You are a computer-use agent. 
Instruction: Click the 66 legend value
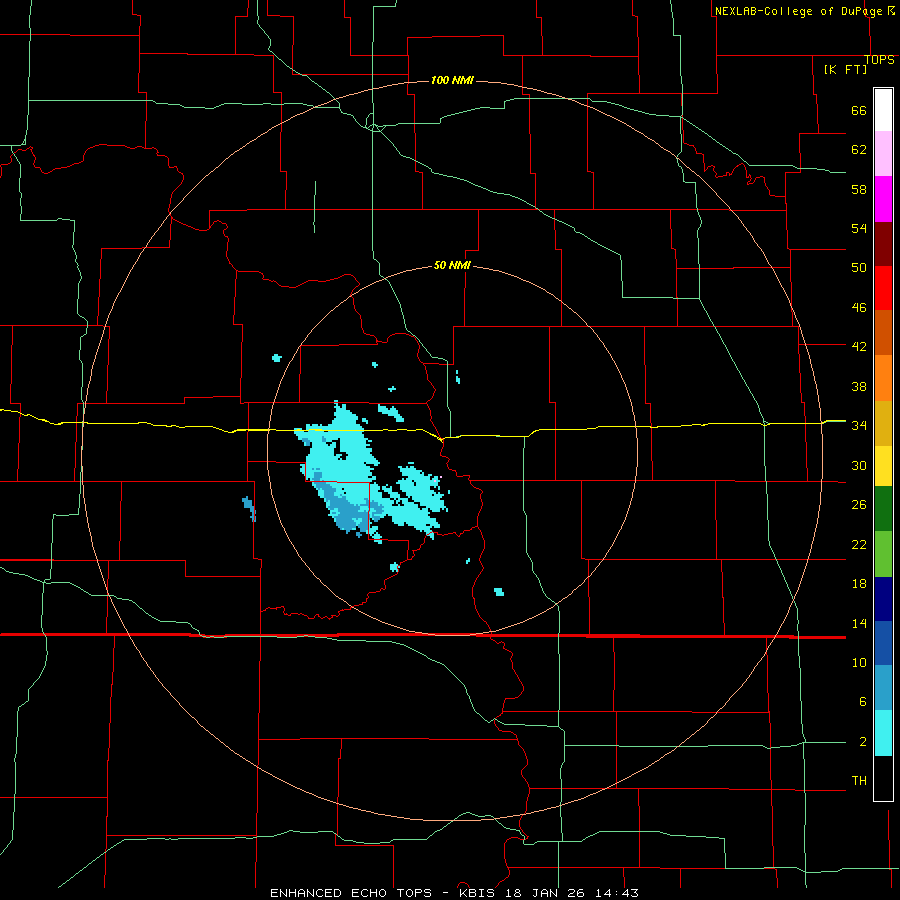point(859,110)
